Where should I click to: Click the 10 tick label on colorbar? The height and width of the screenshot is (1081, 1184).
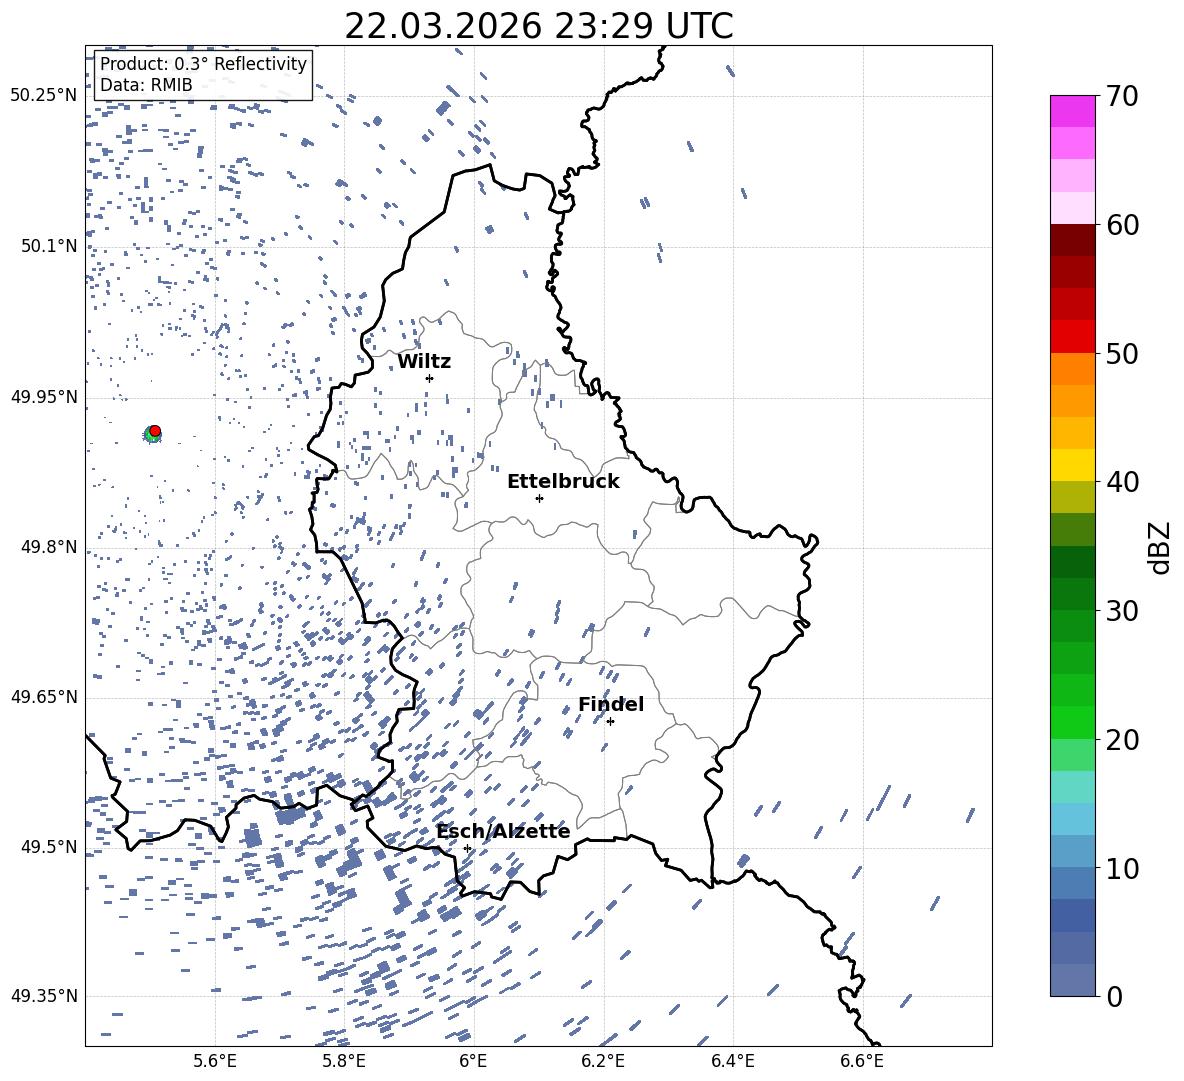(1122, 868)
